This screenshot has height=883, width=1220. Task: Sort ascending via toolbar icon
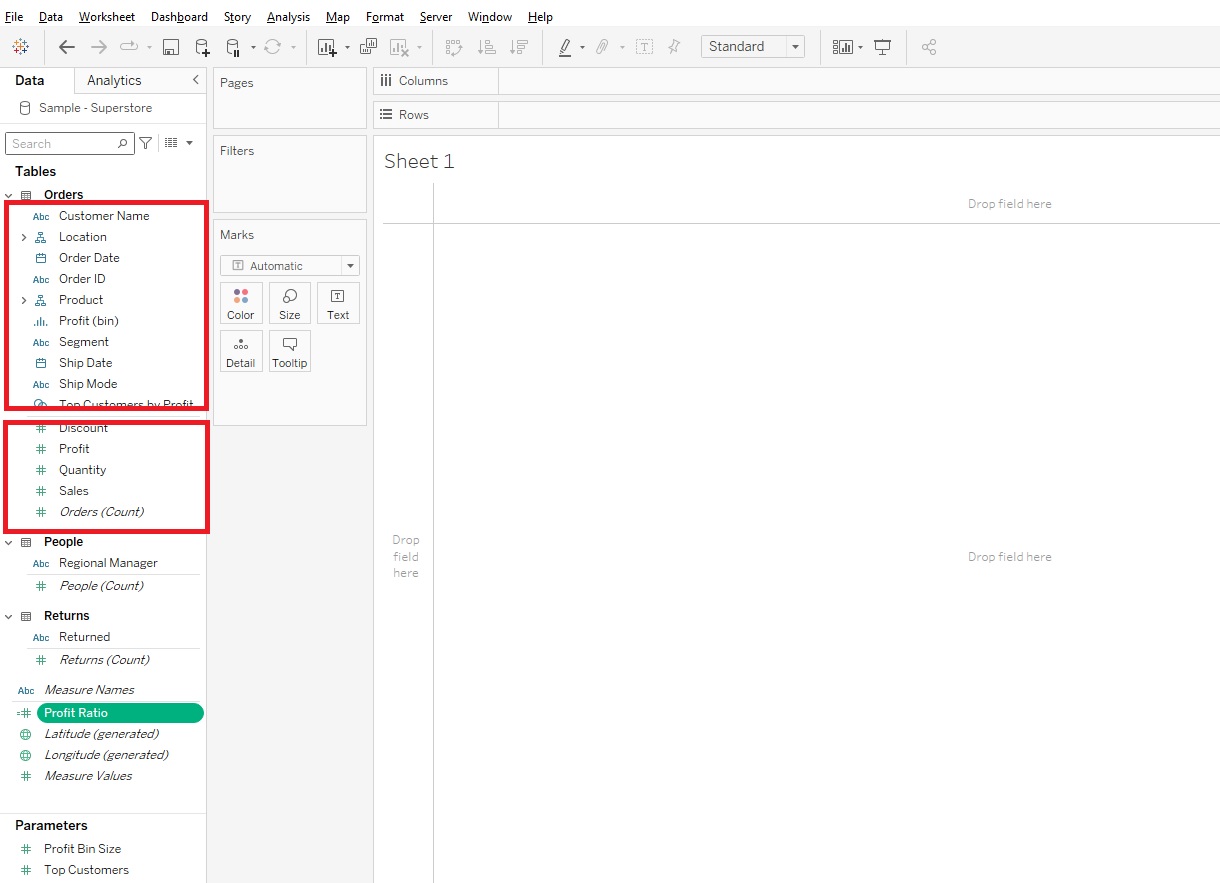[x=486, y=47]
